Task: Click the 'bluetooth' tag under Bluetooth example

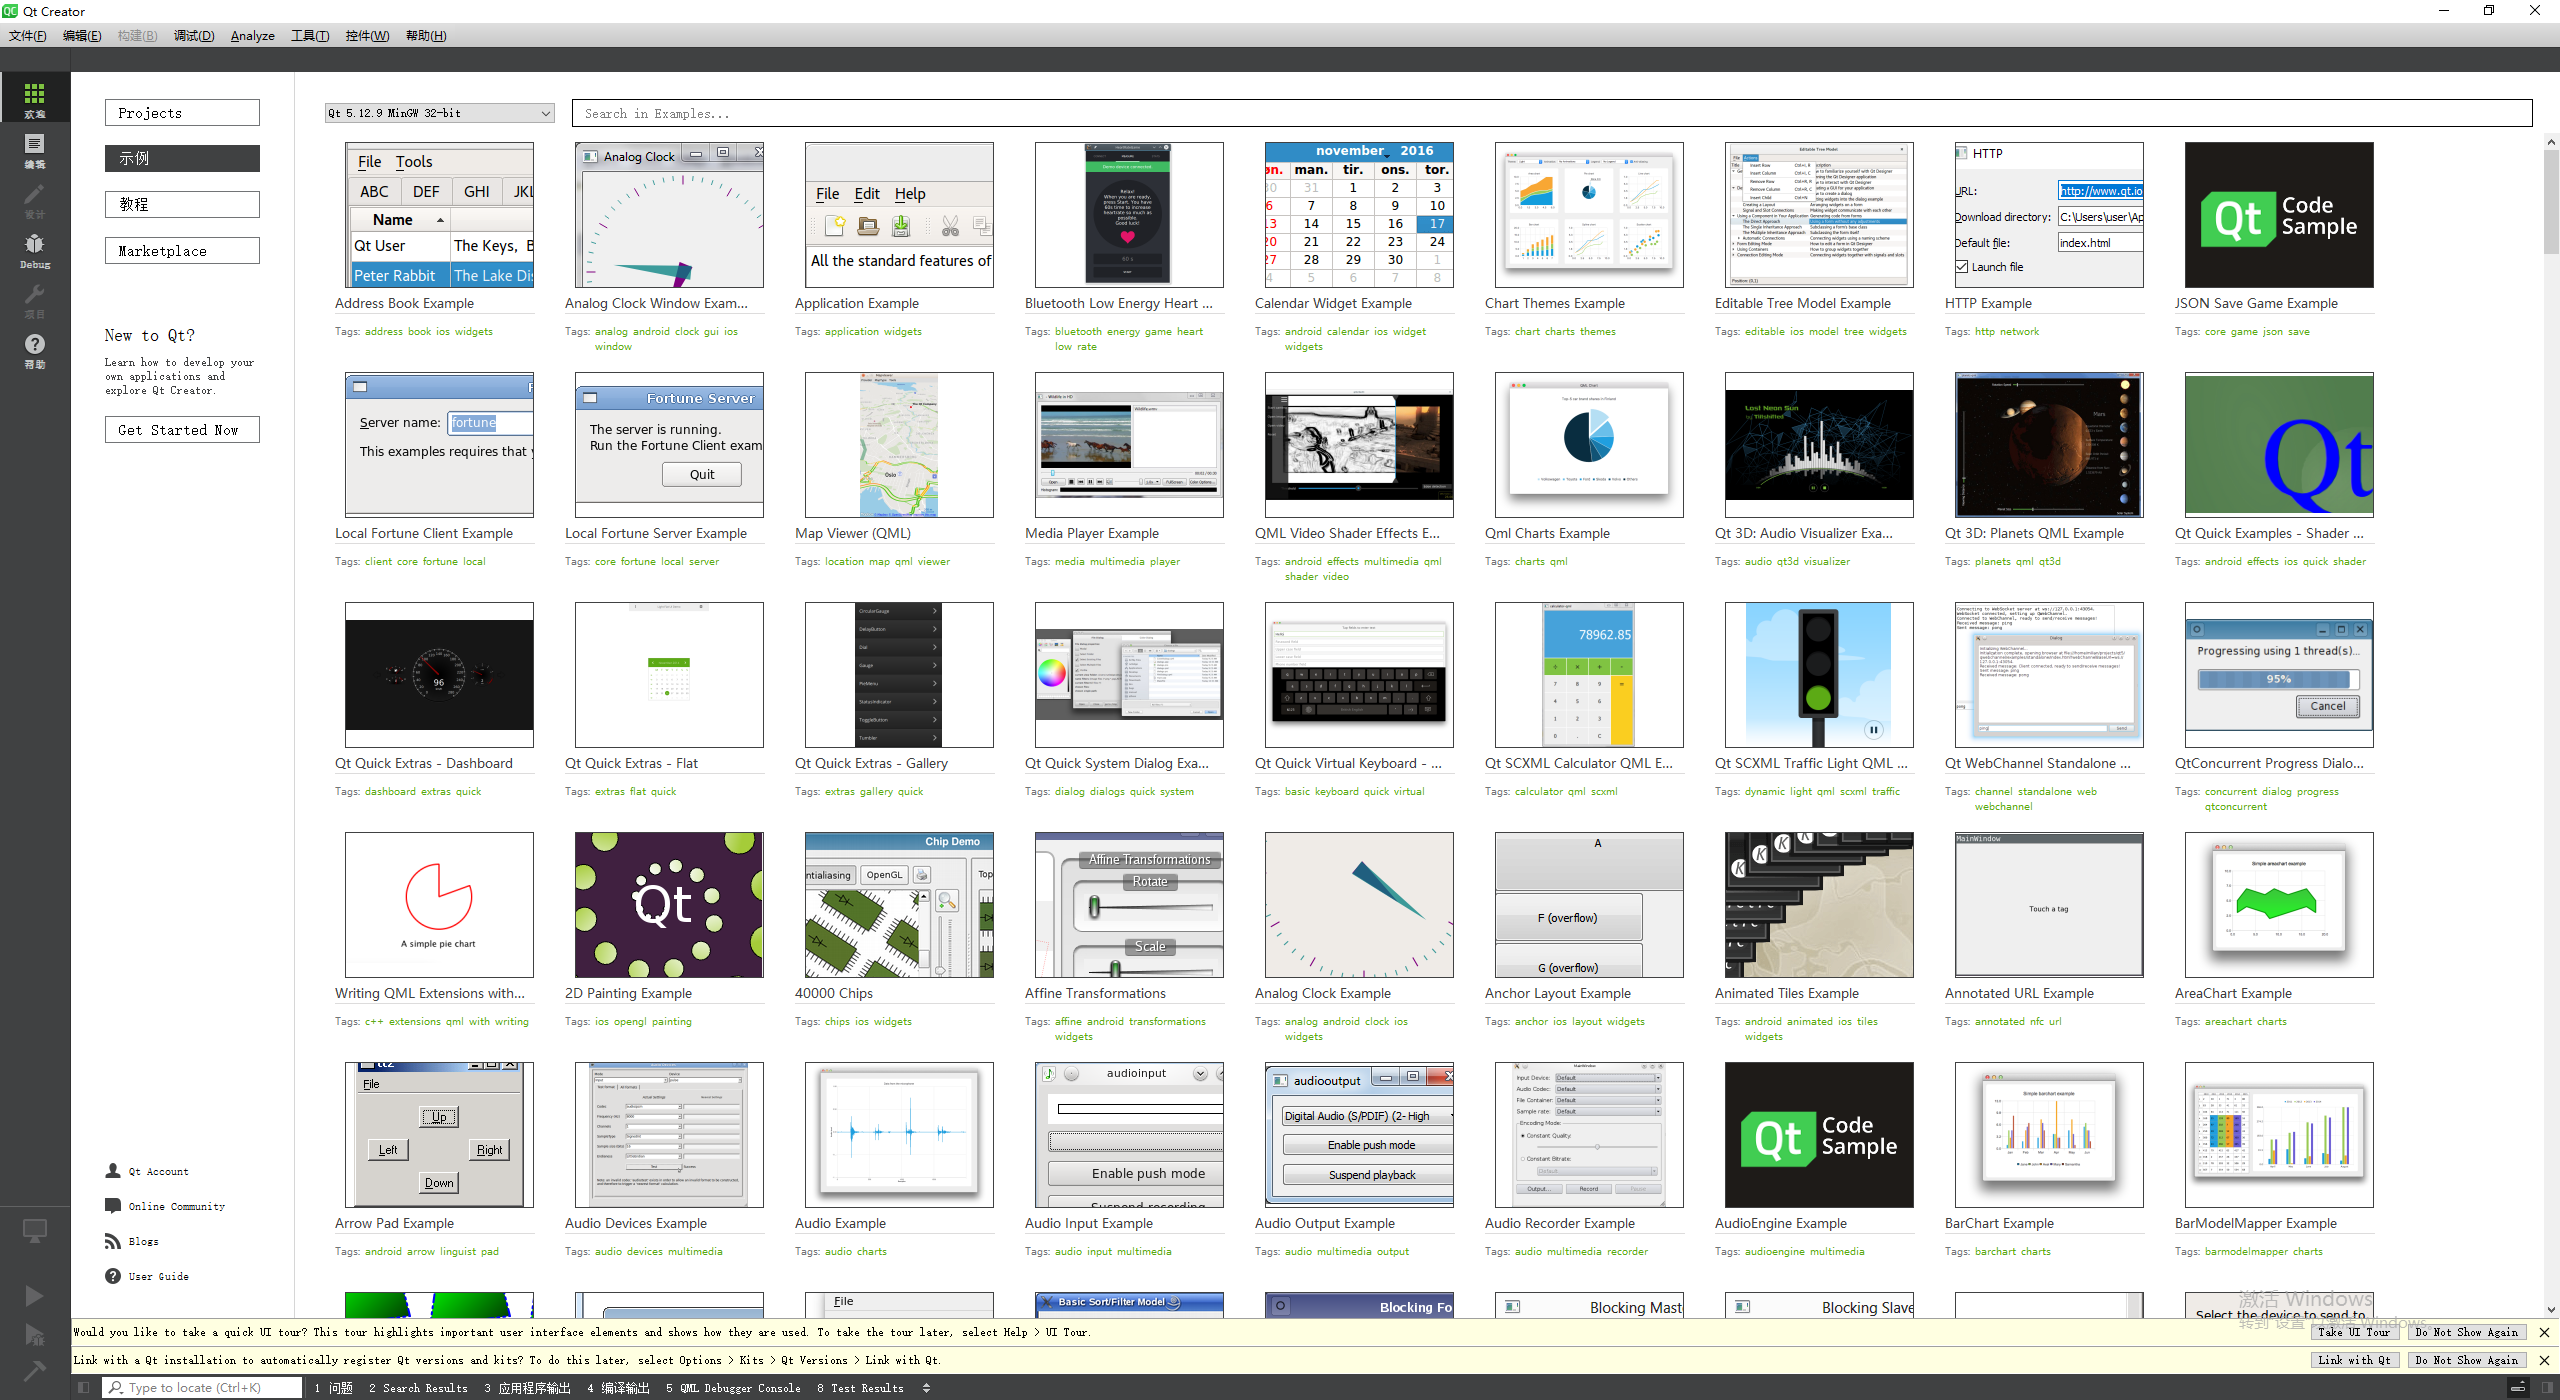Action: 1078,331
